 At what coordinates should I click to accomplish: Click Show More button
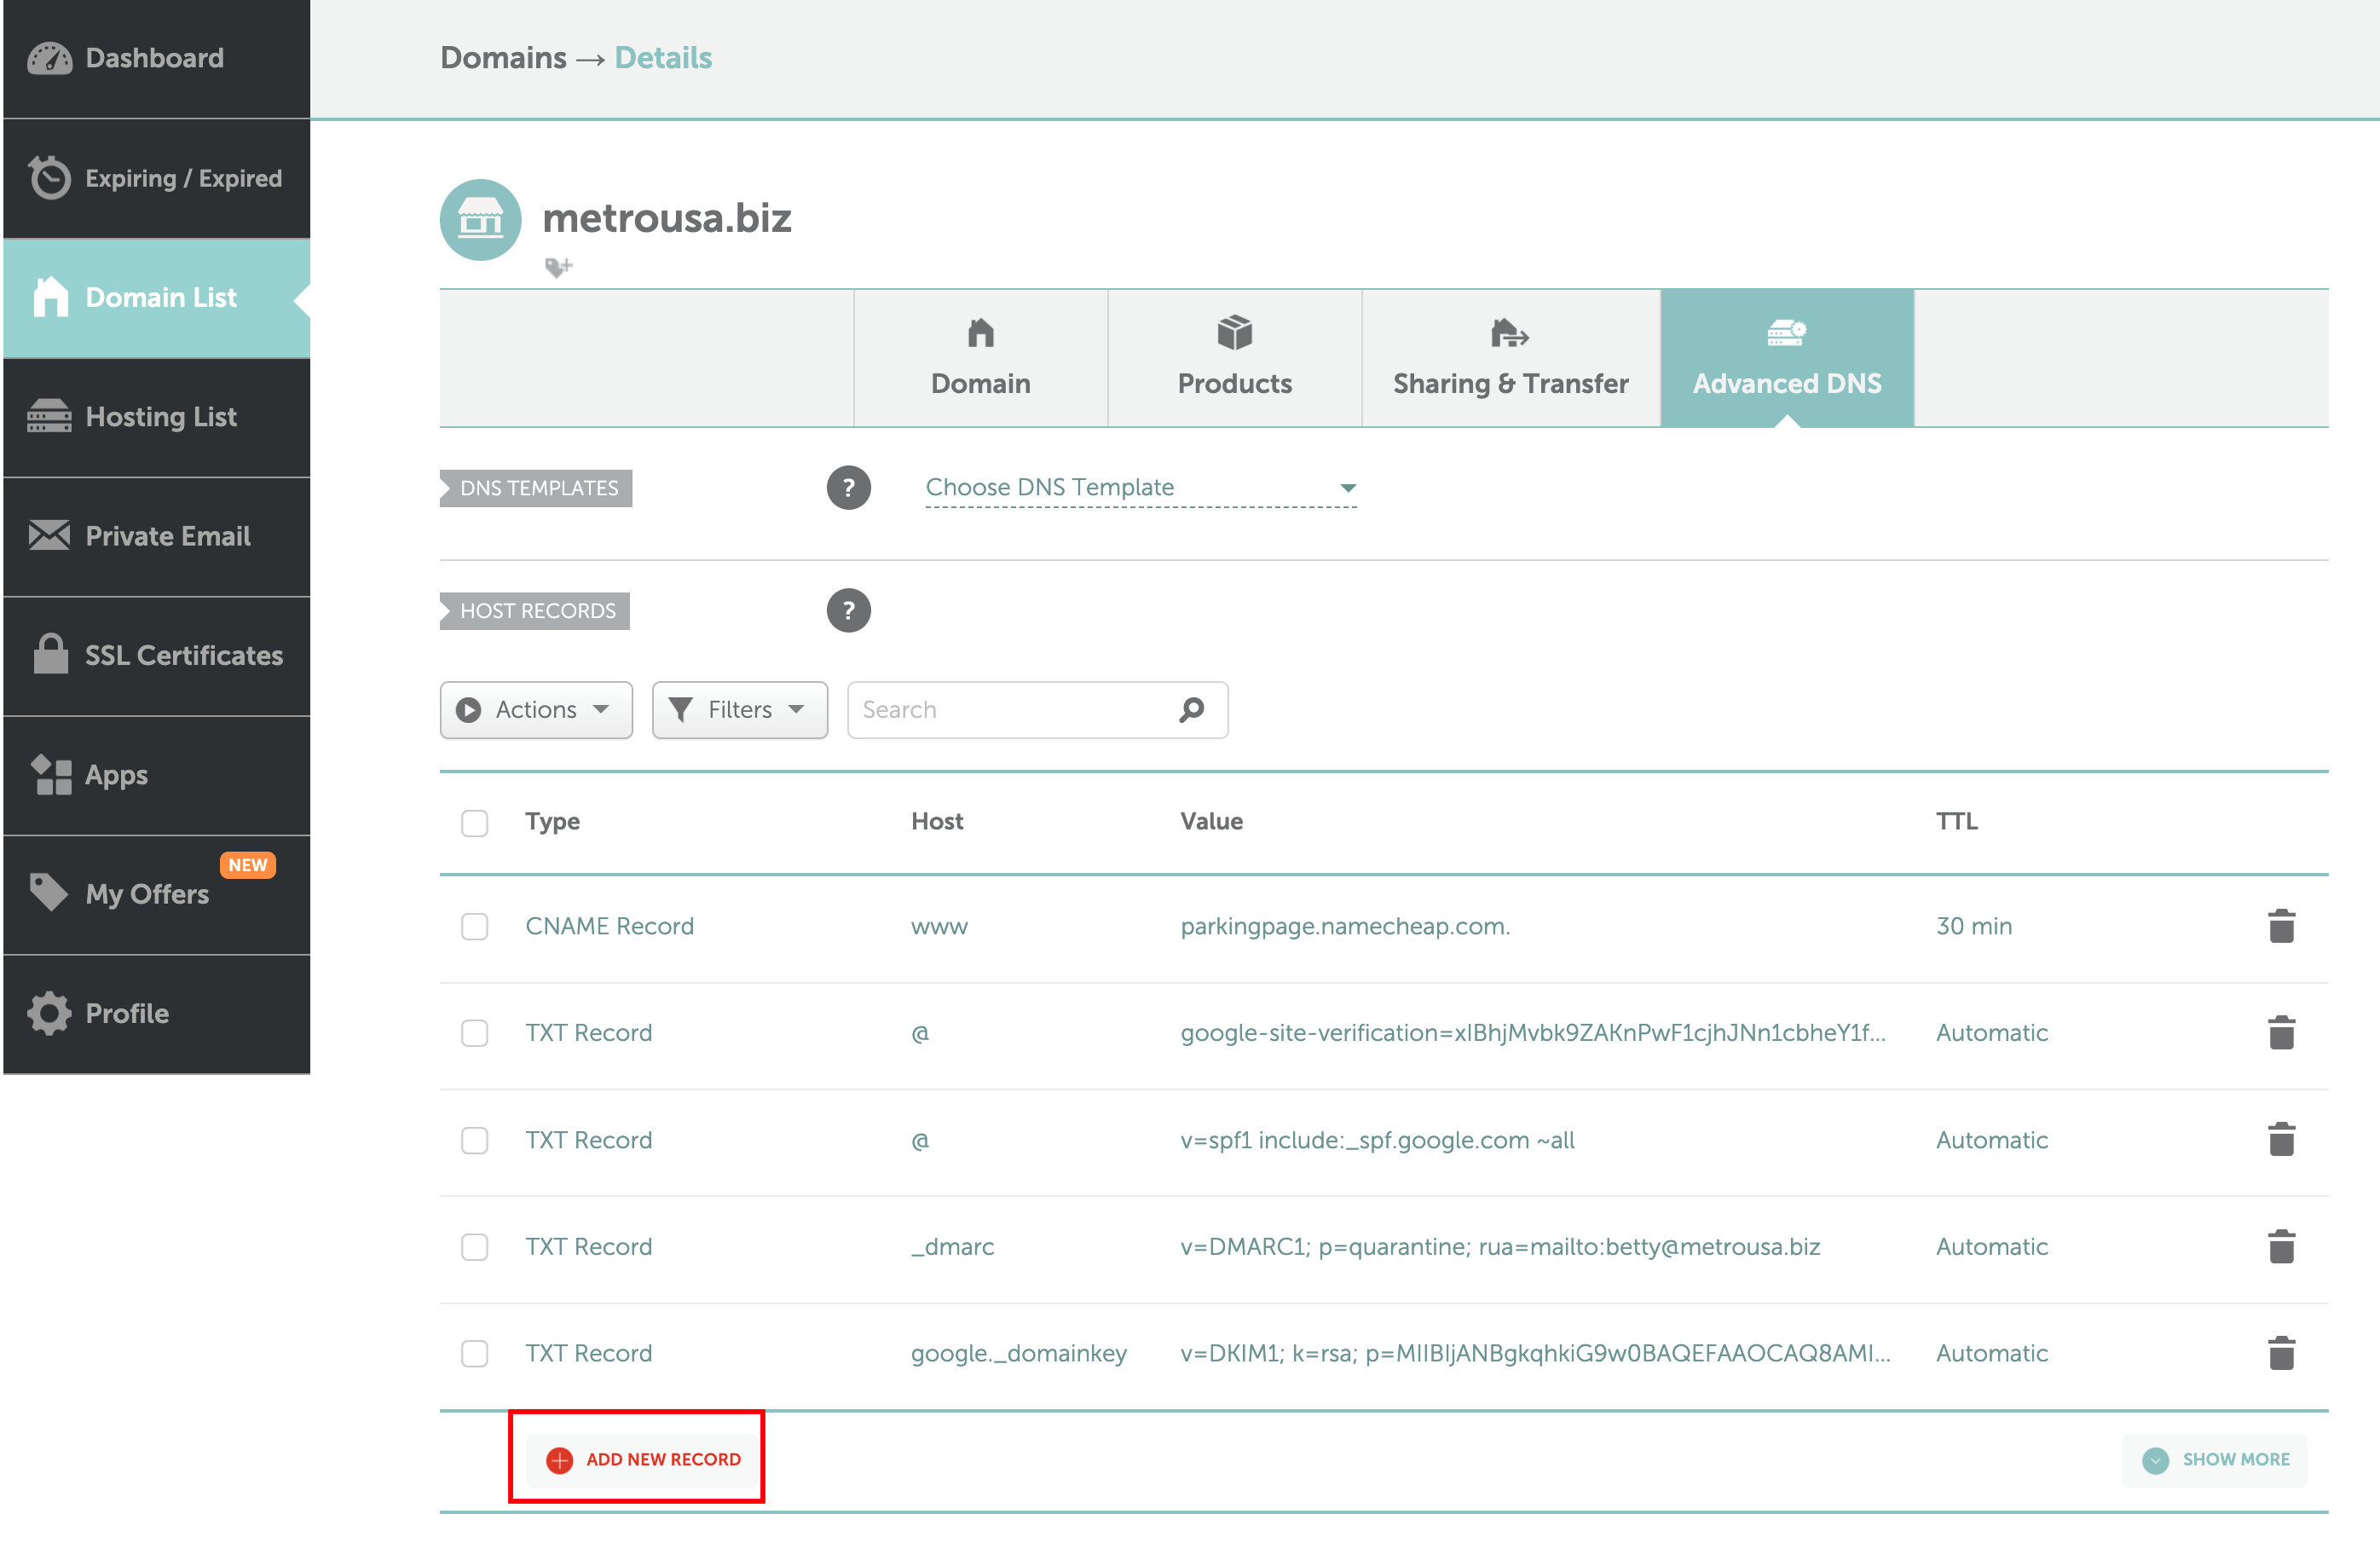tap(2214, 1459)
